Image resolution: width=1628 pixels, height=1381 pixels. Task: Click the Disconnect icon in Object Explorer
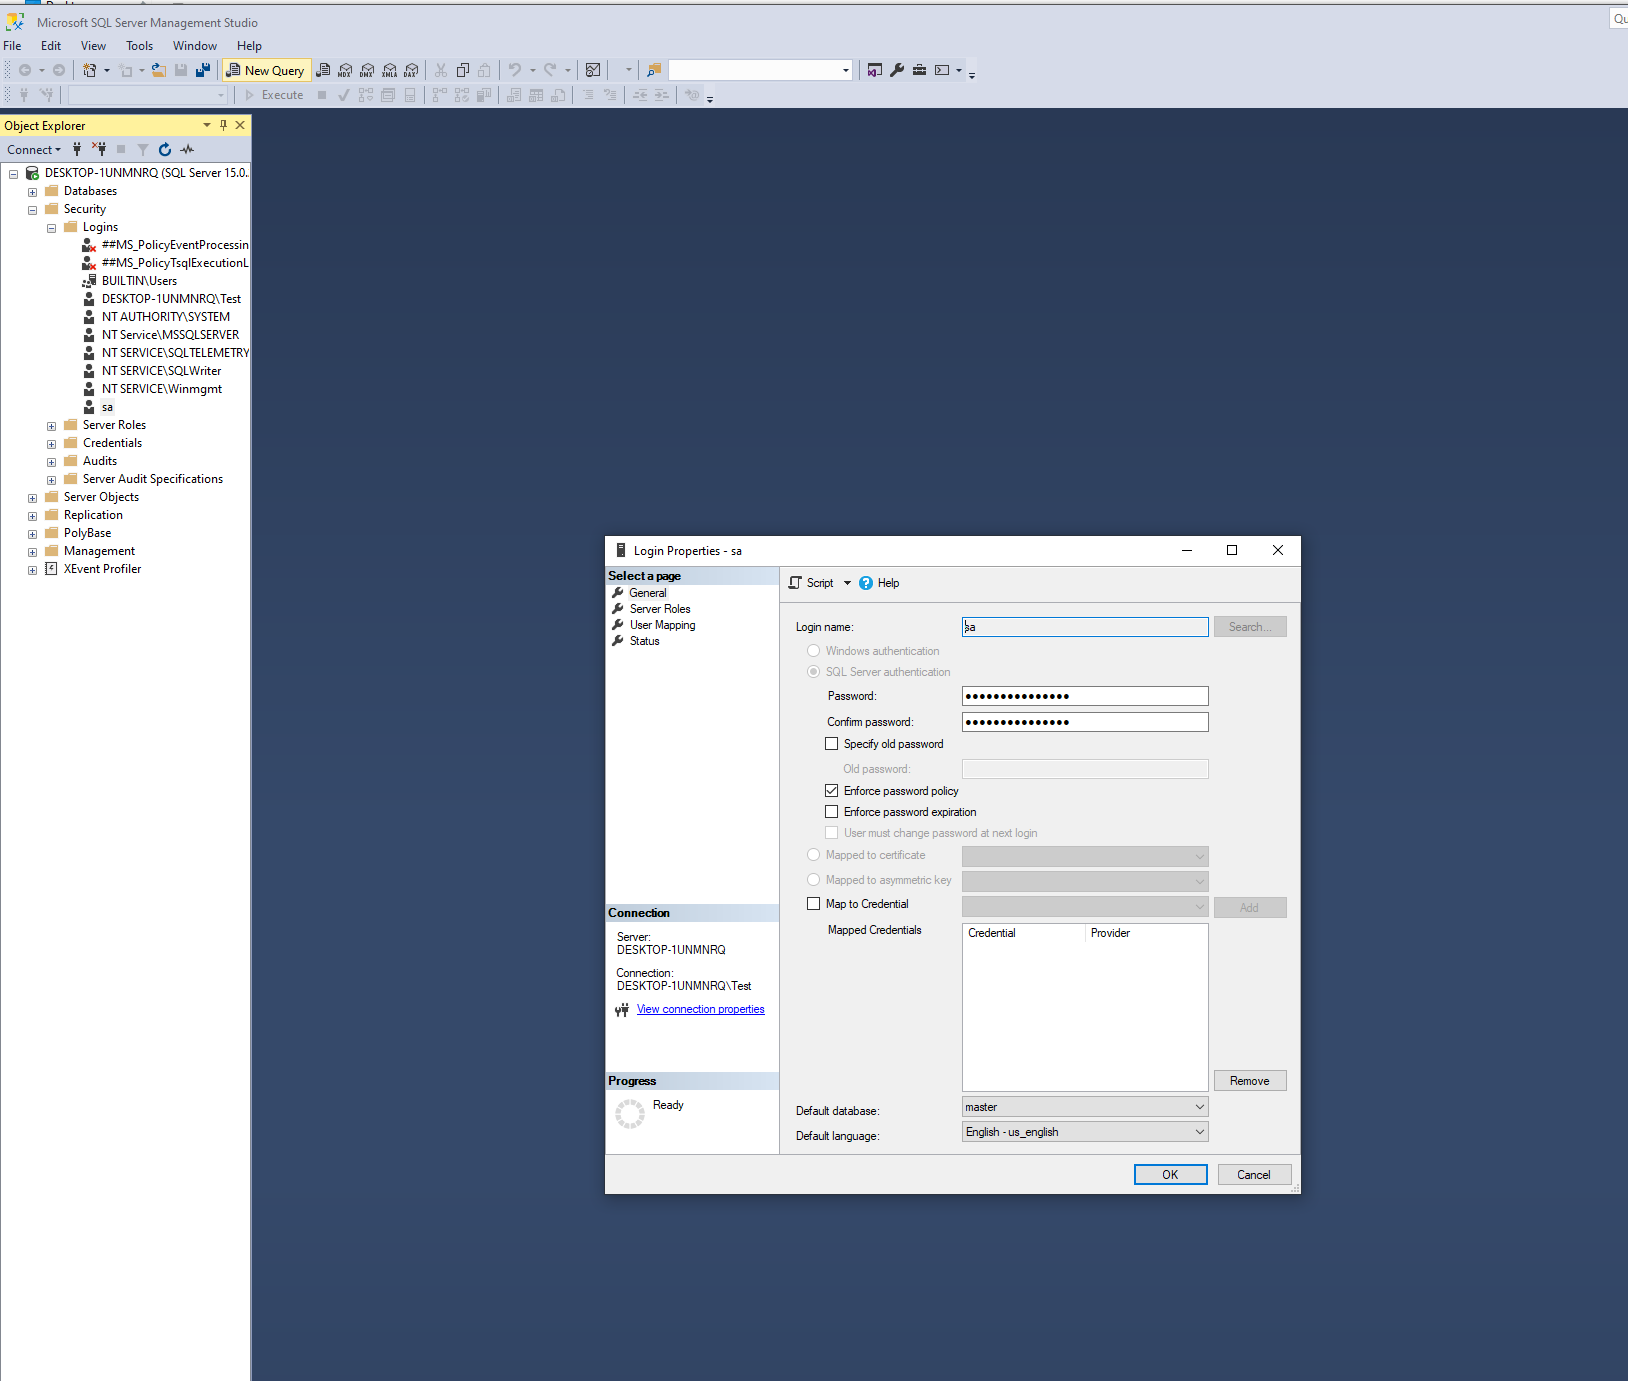coord(99,149)
